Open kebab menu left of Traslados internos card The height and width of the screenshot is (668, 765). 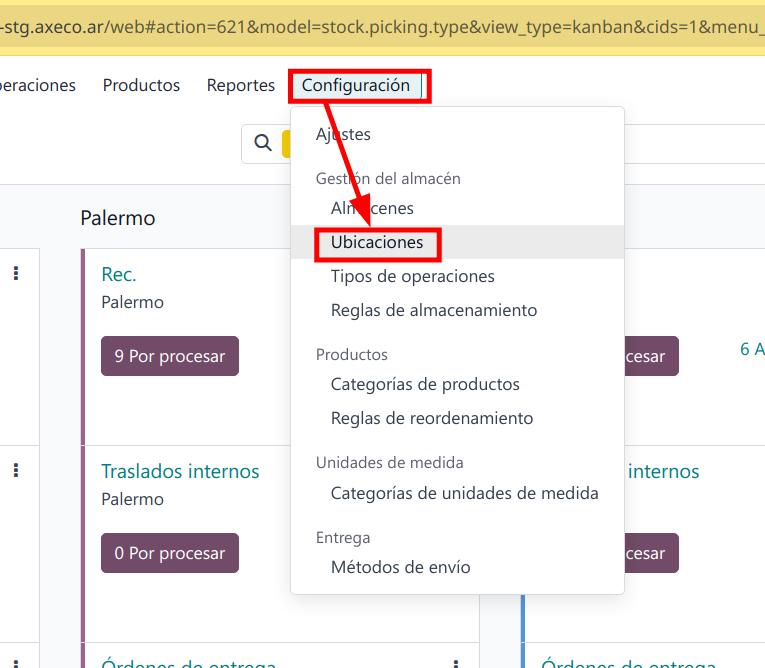coord(16,471)
